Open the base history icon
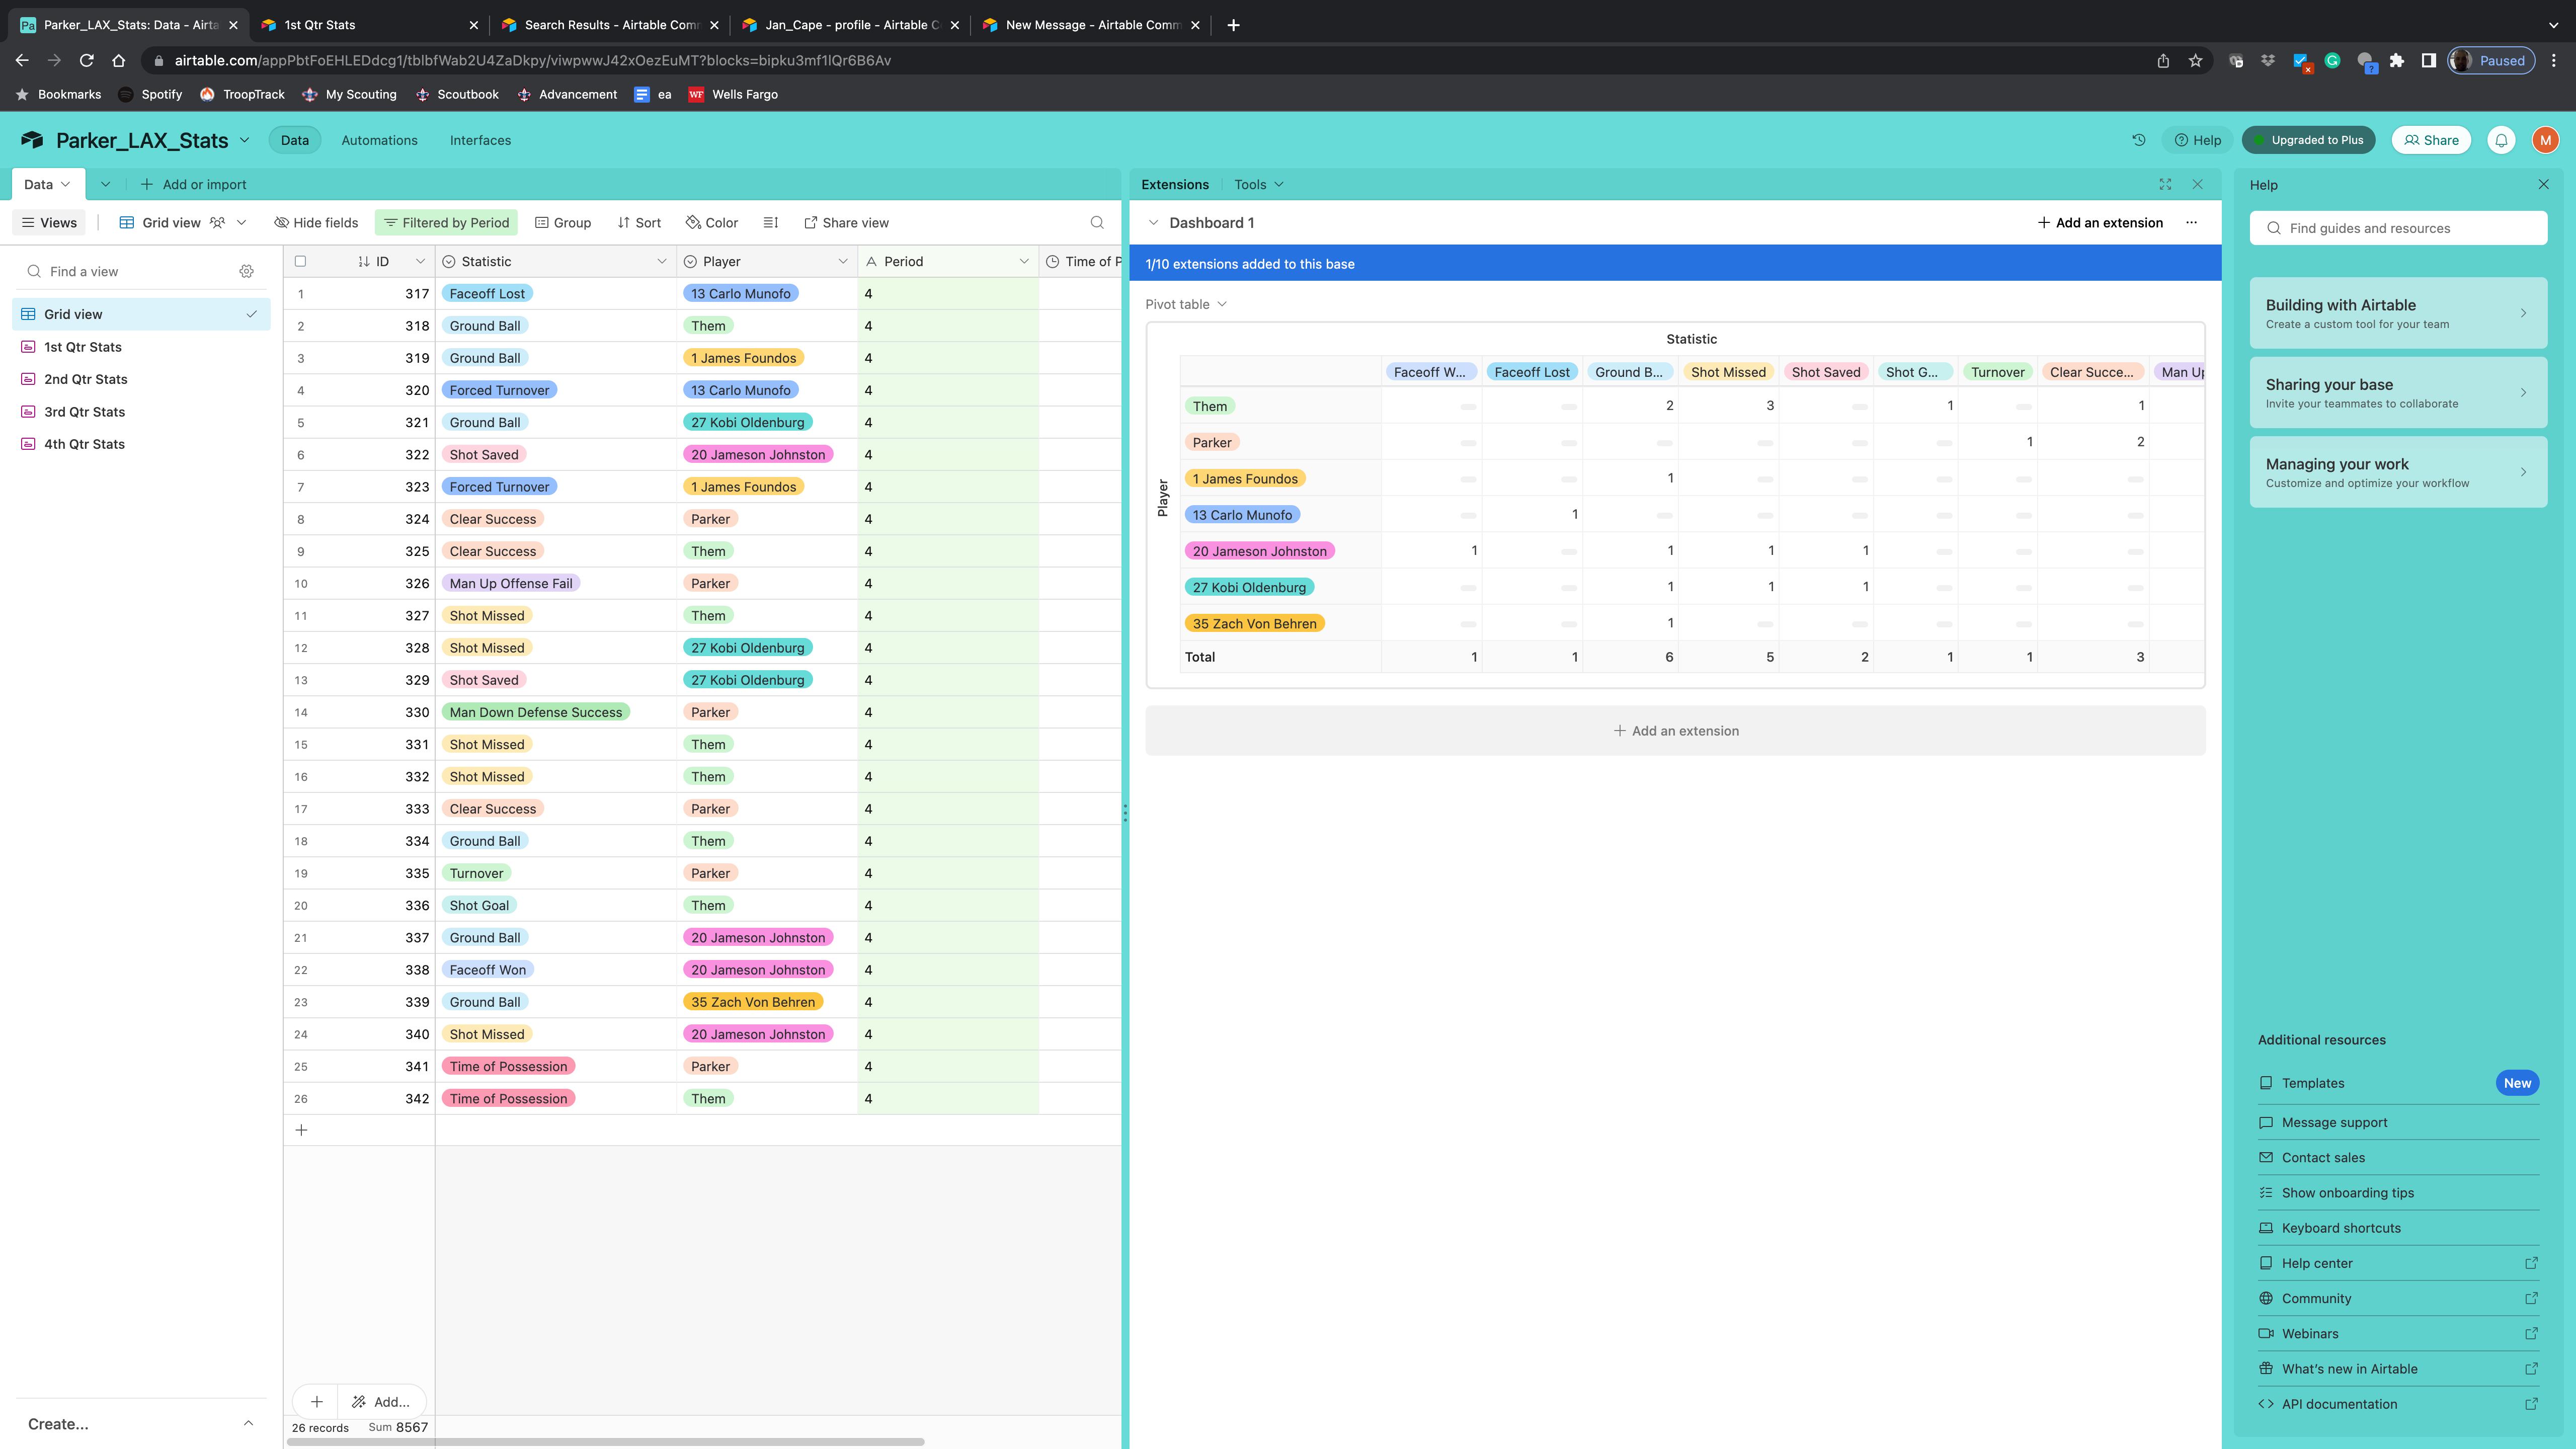Image resolution: width=2576 pixels, height=1449 pixels. pos(2138,140)
